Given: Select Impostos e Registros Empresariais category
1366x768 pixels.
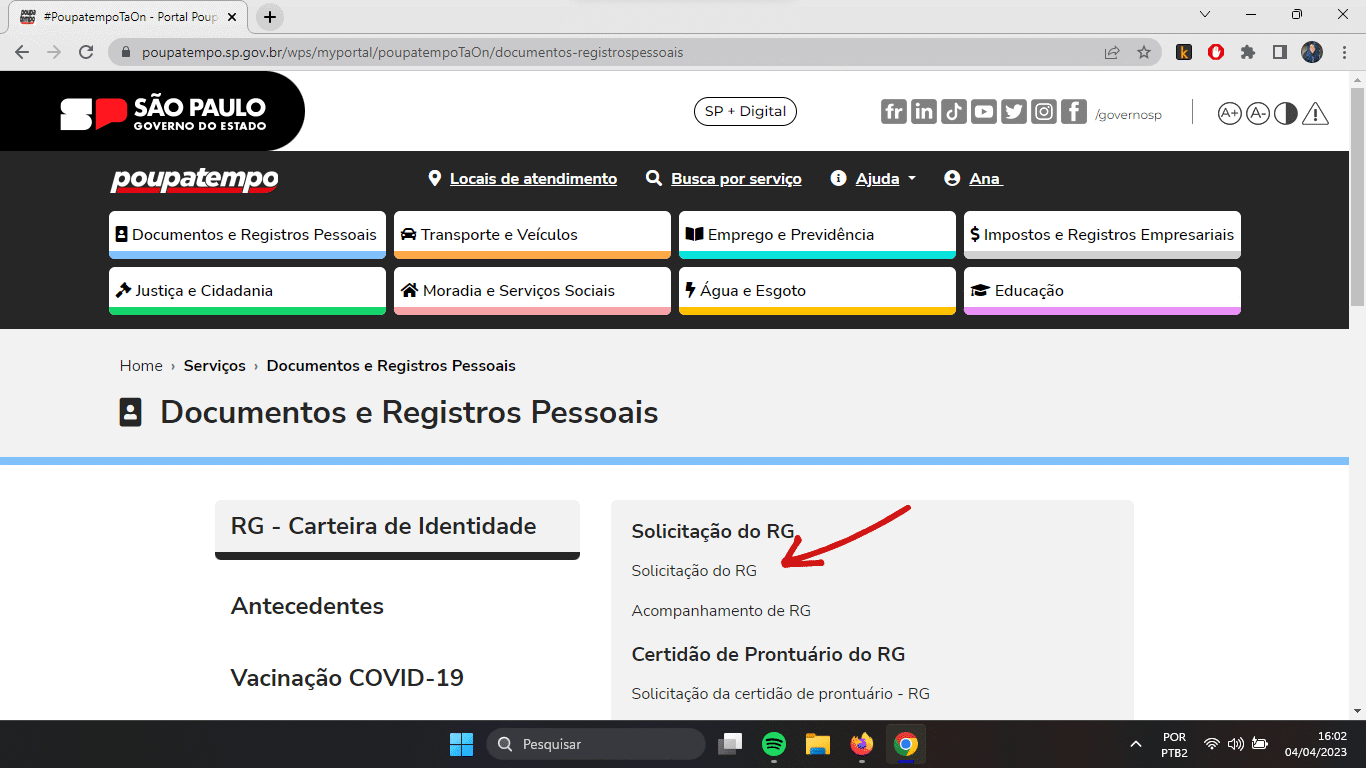Looking at the screenshot, I should click(1102, 235).
